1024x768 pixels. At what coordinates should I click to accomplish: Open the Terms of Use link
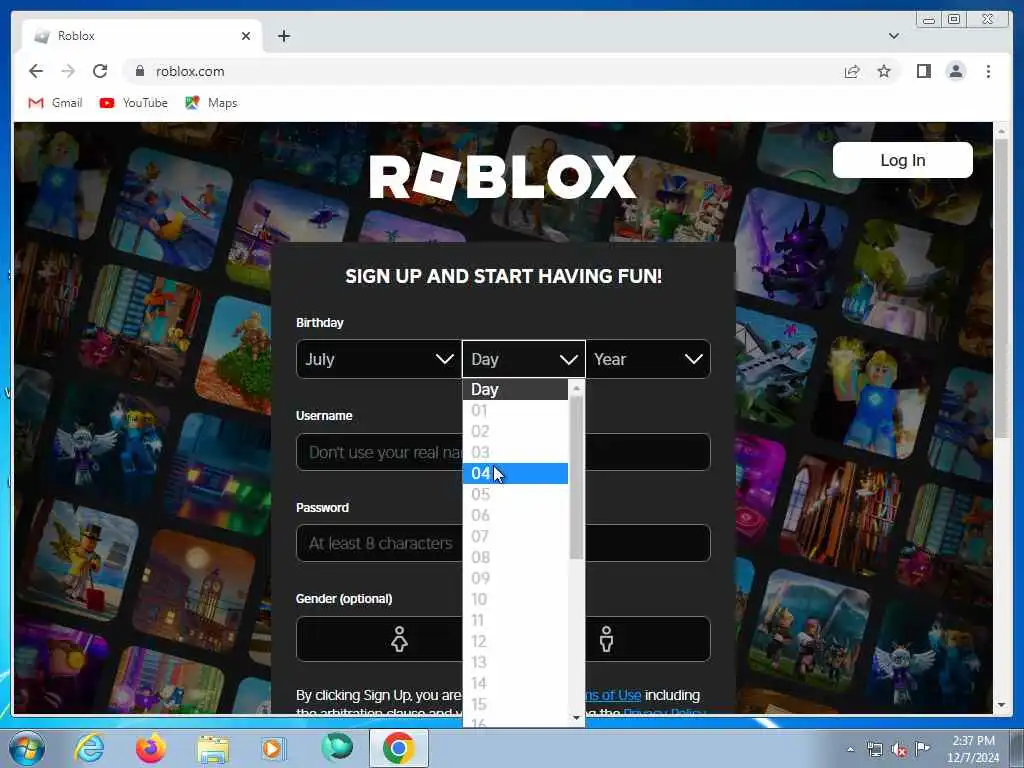click(612, 695)
